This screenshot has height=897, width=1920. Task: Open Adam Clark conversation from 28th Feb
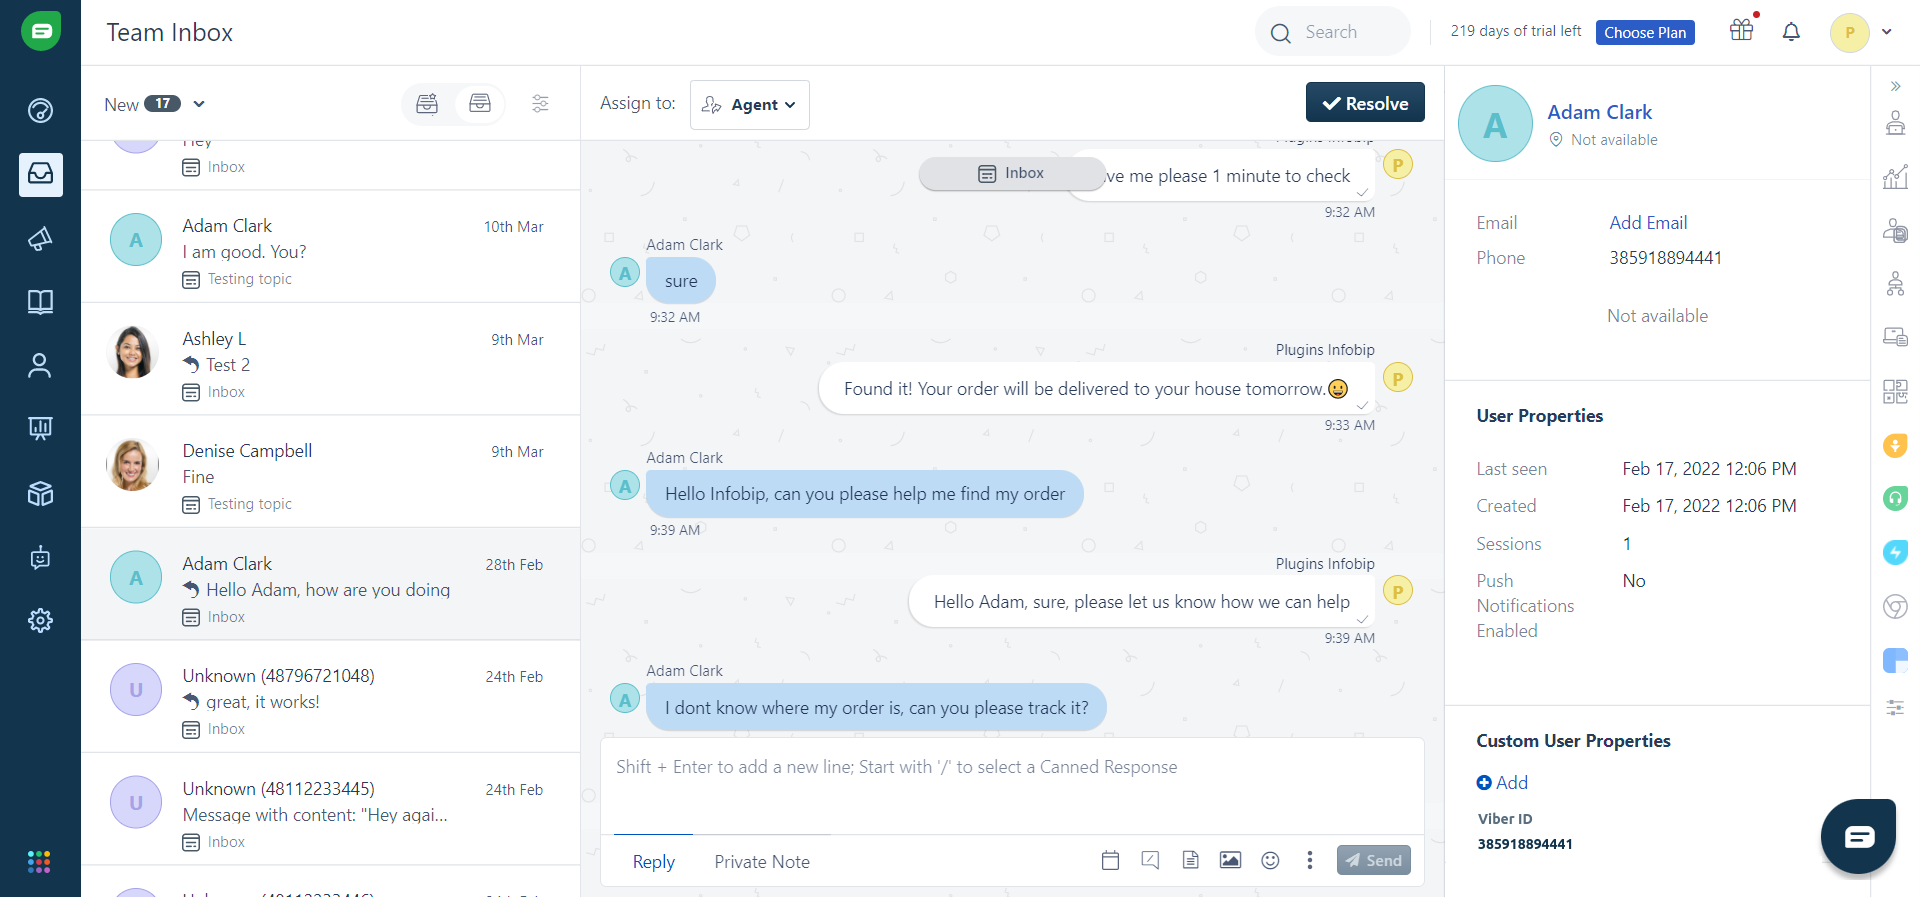pos(331,584)
